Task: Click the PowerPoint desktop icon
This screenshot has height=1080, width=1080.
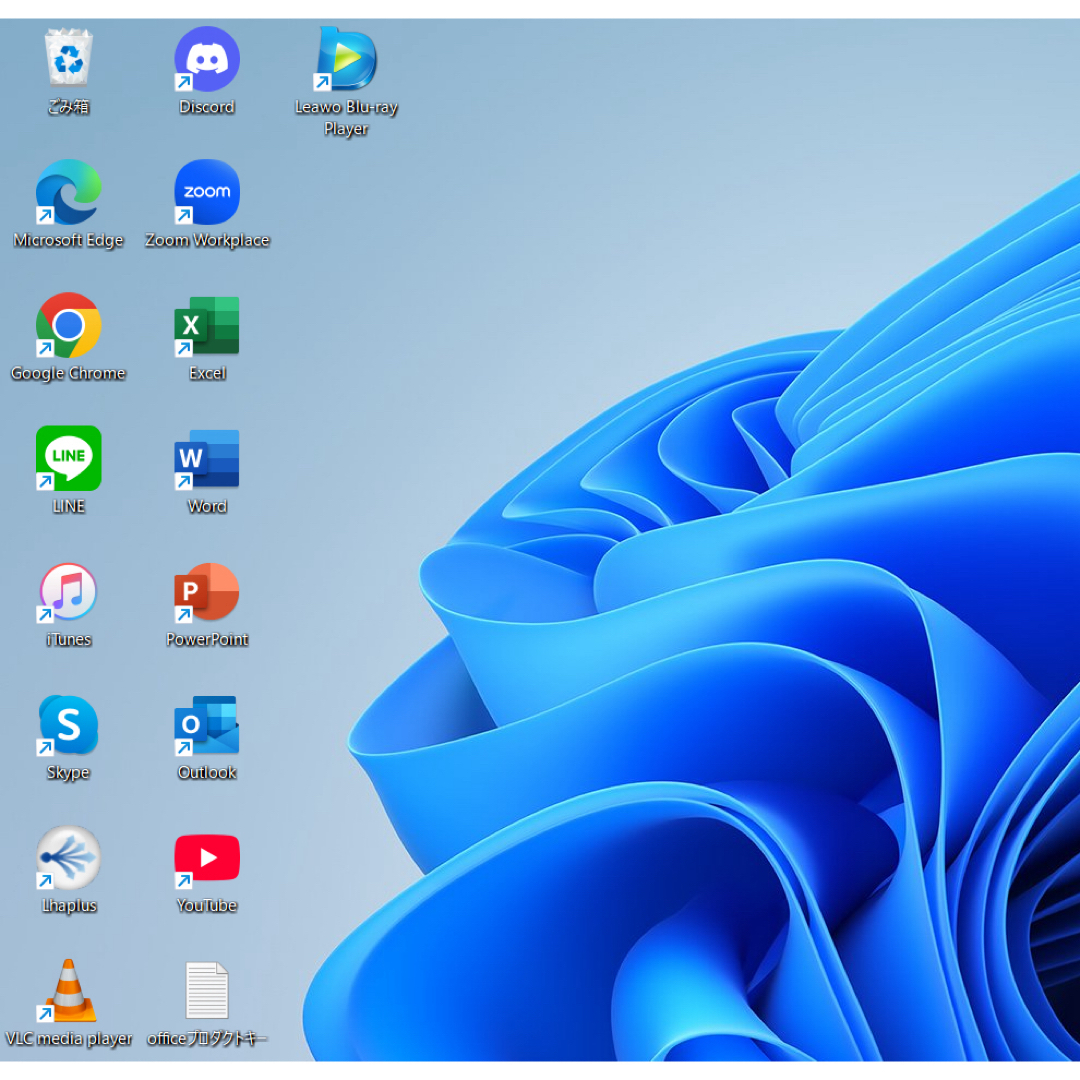Action: coord(207,592)
